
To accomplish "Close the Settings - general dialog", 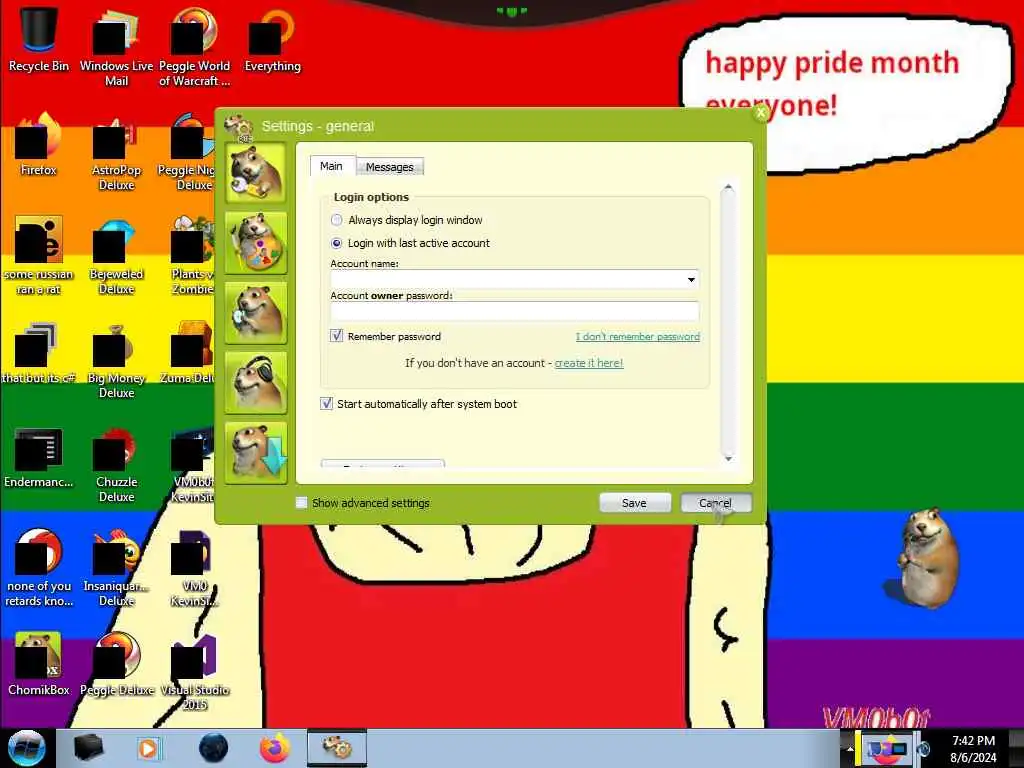I will click(760, 112).
